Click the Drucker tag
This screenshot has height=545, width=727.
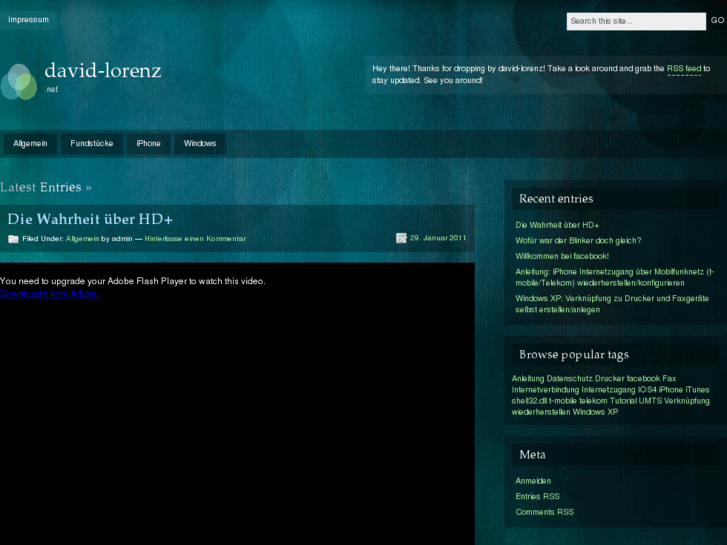pos(610,378)
